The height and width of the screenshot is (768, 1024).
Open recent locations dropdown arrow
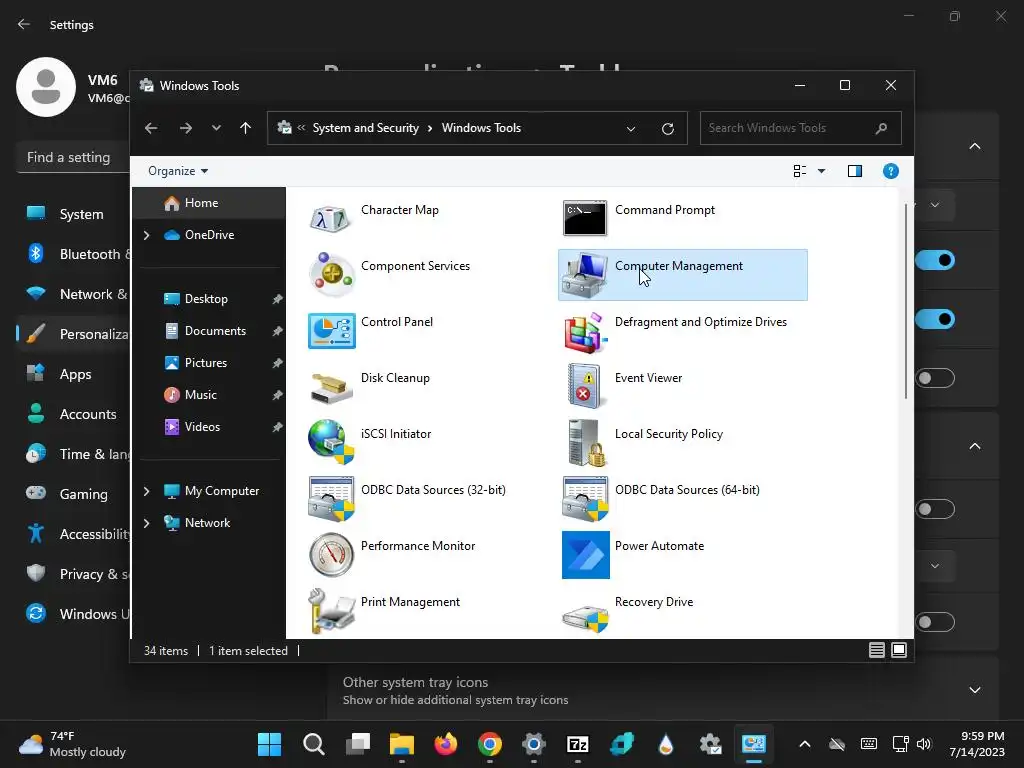tap(216, 128)
